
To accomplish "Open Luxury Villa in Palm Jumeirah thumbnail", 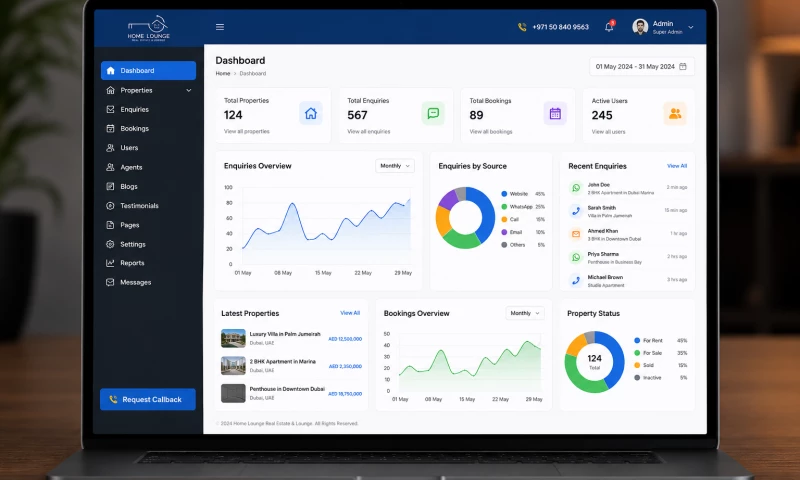I will click(233, 338).
